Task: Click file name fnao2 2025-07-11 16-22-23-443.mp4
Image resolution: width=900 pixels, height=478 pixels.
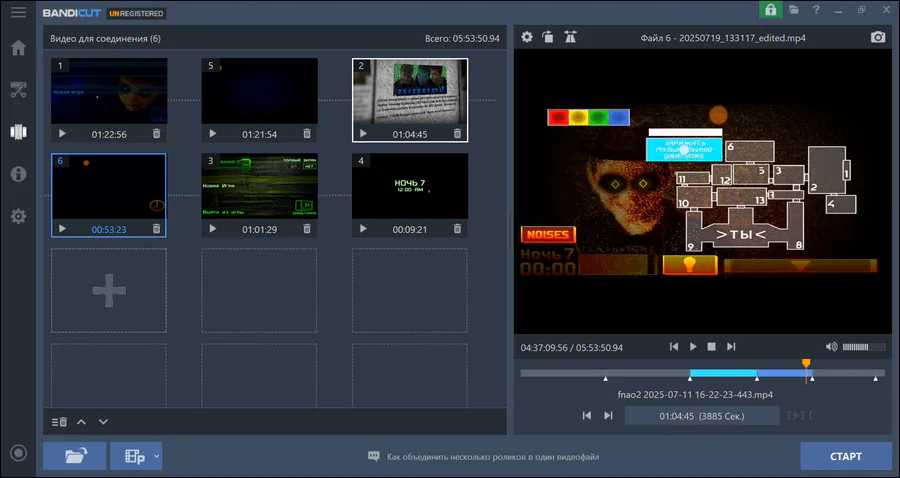Action: [695, 395]
